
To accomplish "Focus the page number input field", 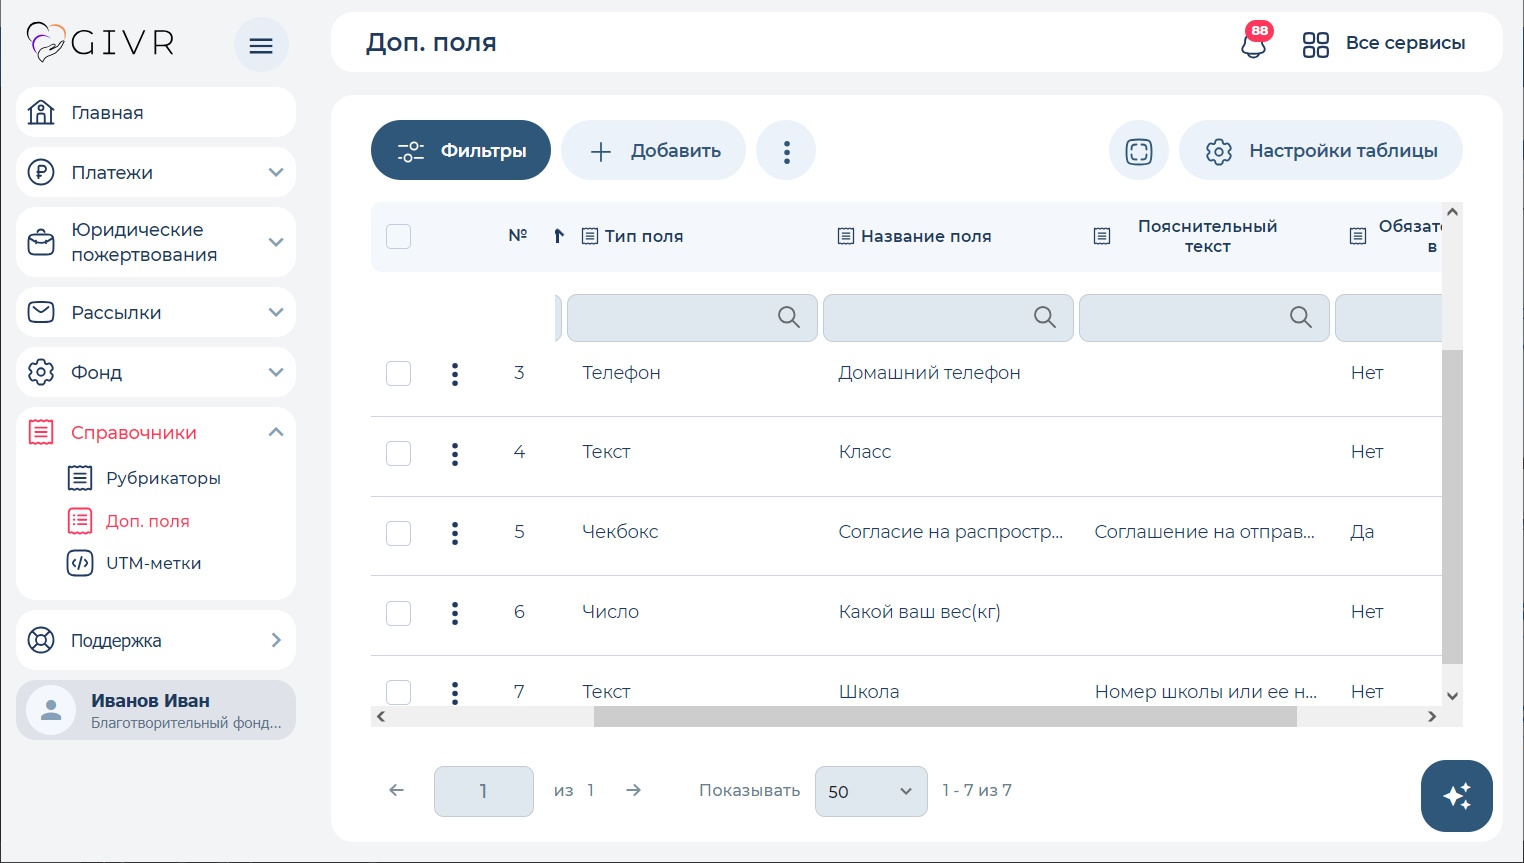I will 484,791.
